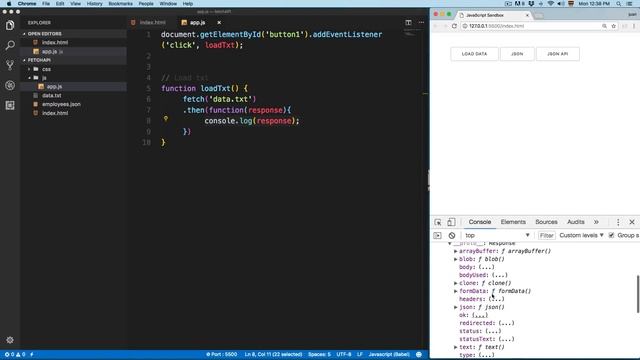Reload the page in Chrome
The image size is (640, 360).
point(454,26)
